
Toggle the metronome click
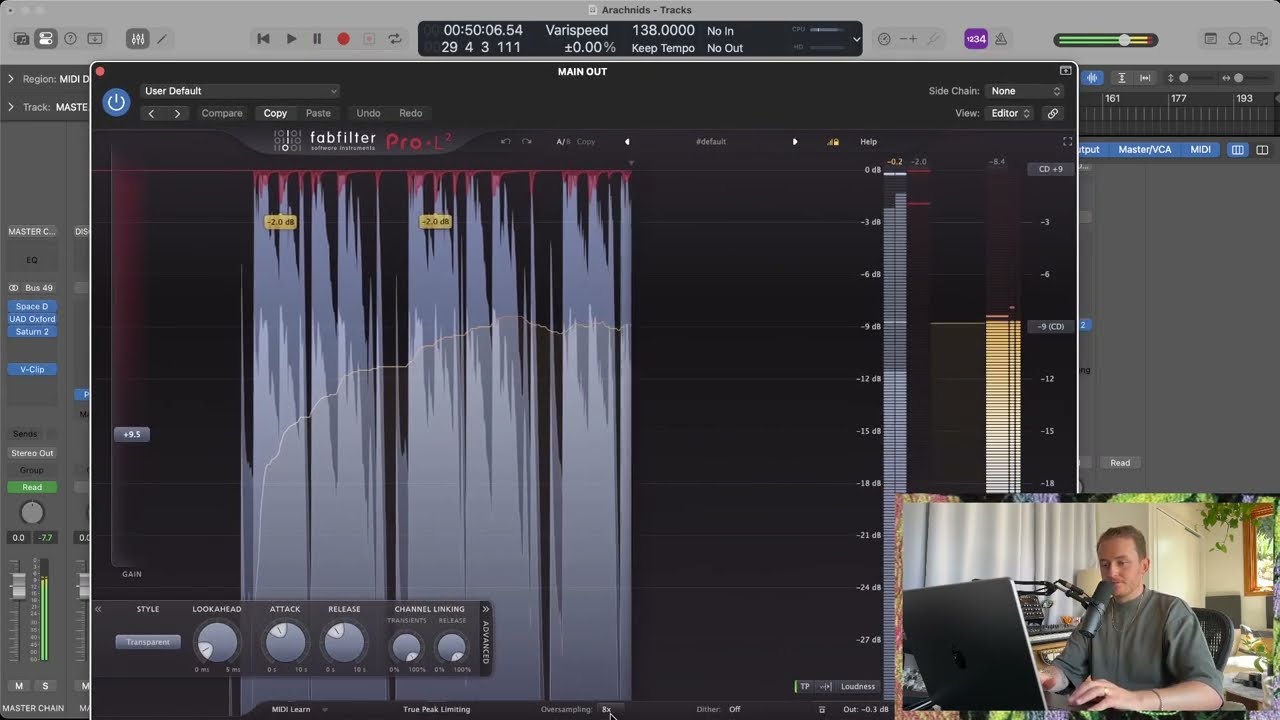(x=1001, y=39)
